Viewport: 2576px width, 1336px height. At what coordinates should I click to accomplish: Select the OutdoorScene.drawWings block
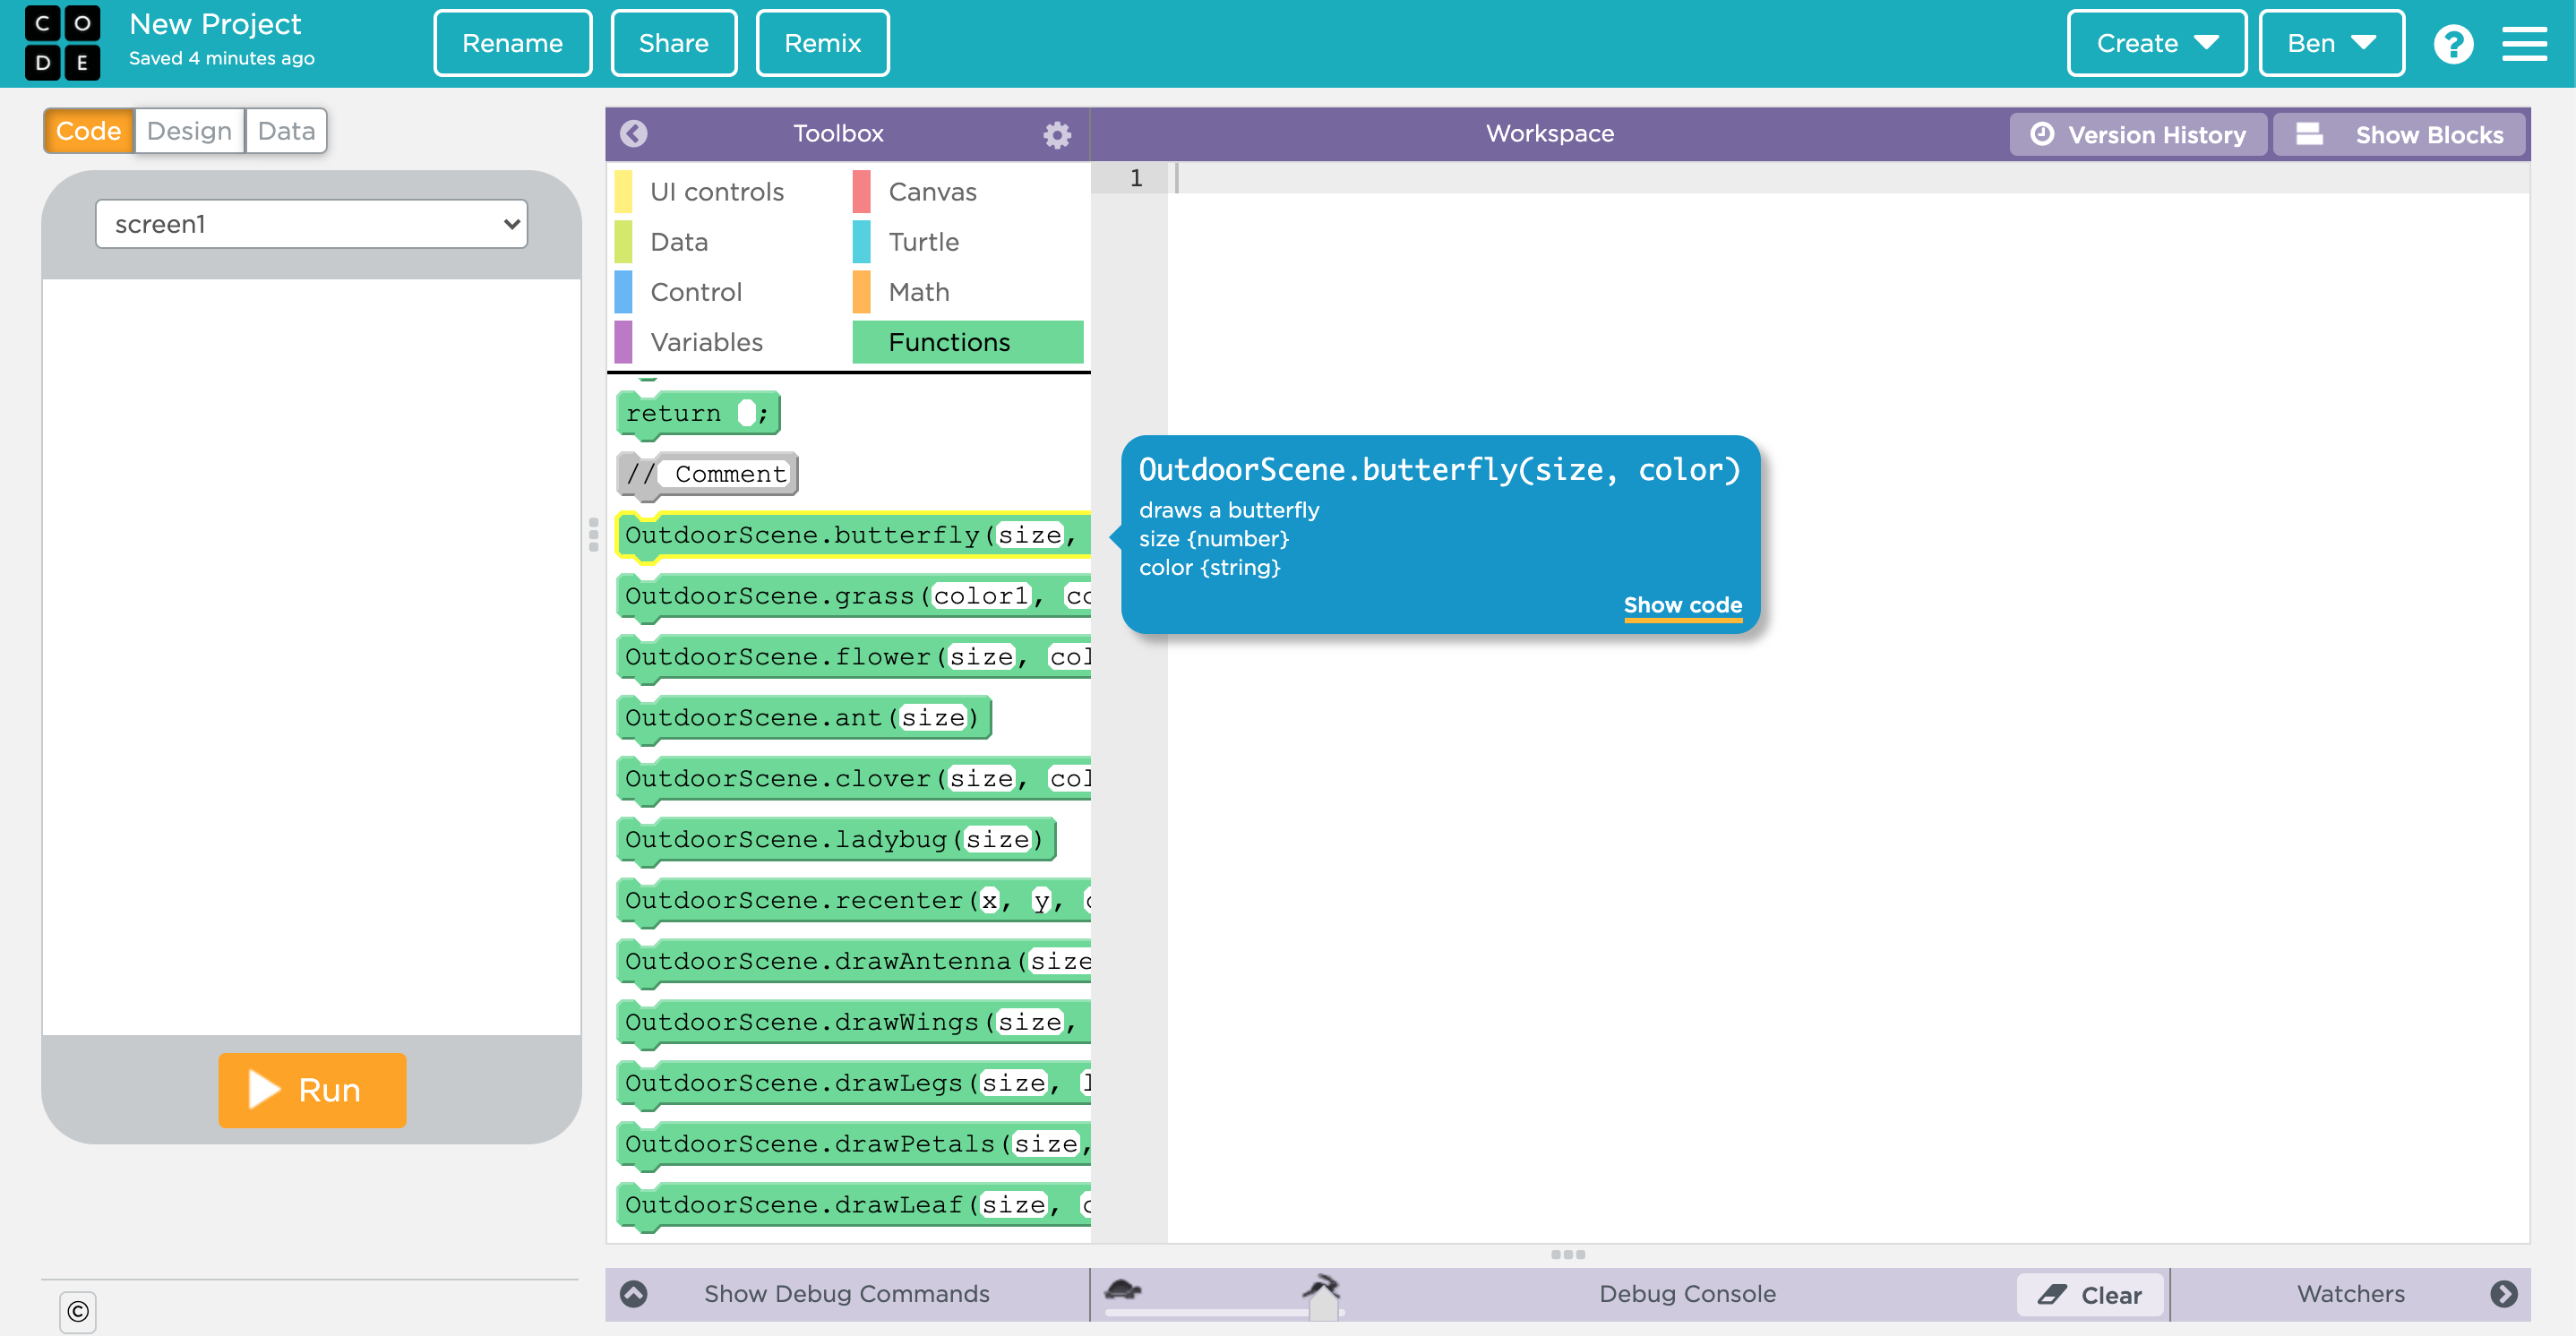[853, 1023]
